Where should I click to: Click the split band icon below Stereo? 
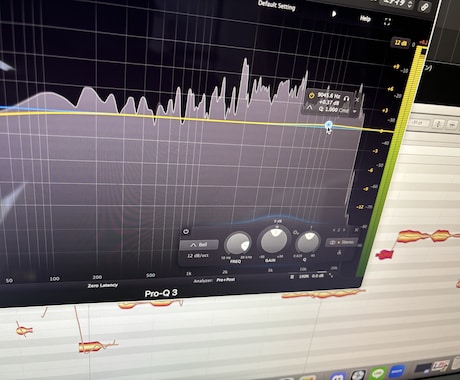(x=339, y=252)
